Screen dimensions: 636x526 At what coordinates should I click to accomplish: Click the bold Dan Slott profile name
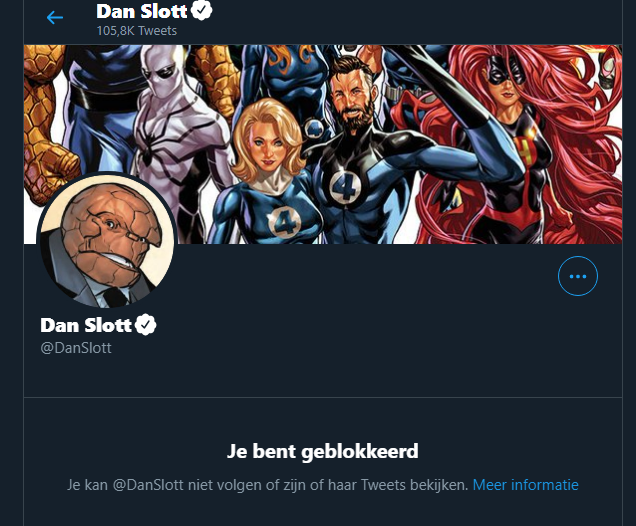click(86, 325)
